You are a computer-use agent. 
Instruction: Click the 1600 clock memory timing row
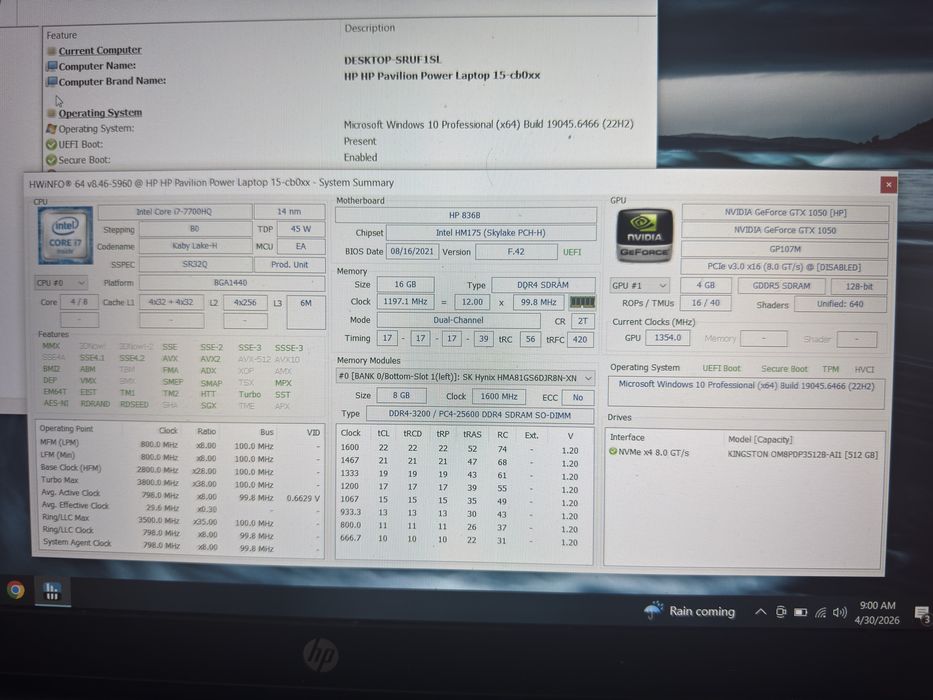click(x=464, y=449)
